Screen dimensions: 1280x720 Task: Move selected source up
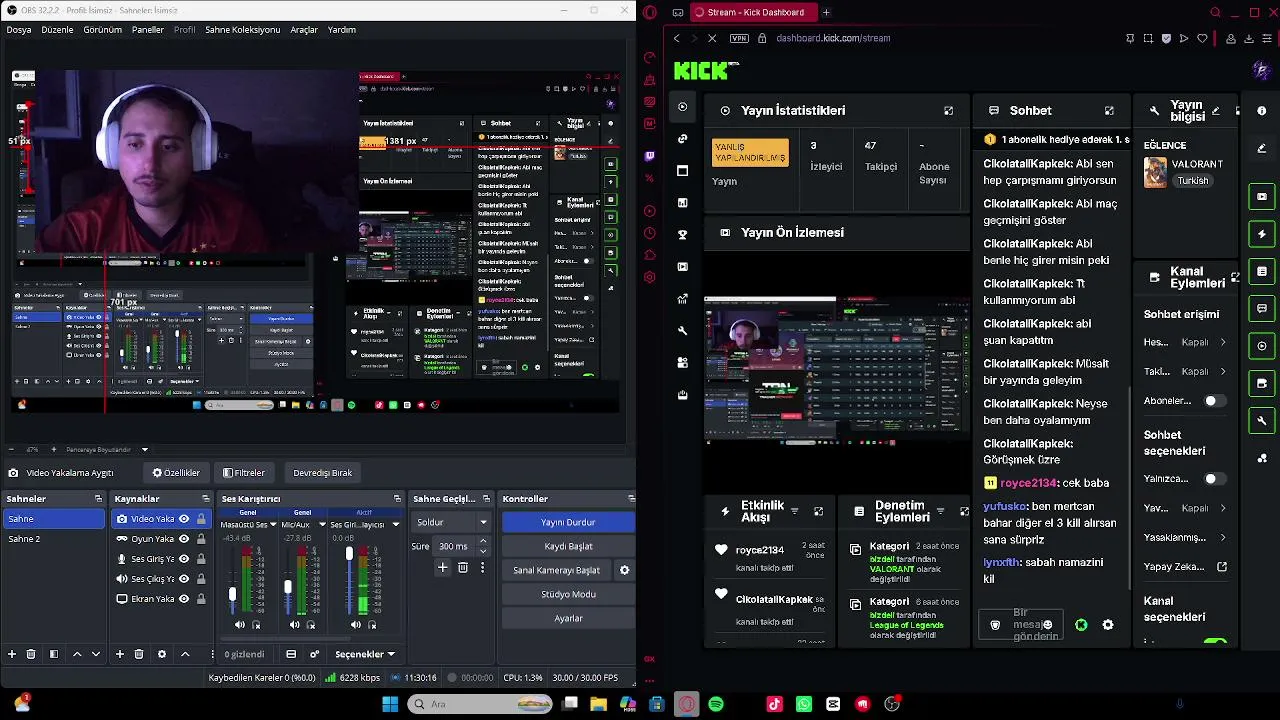coord(185,654)
